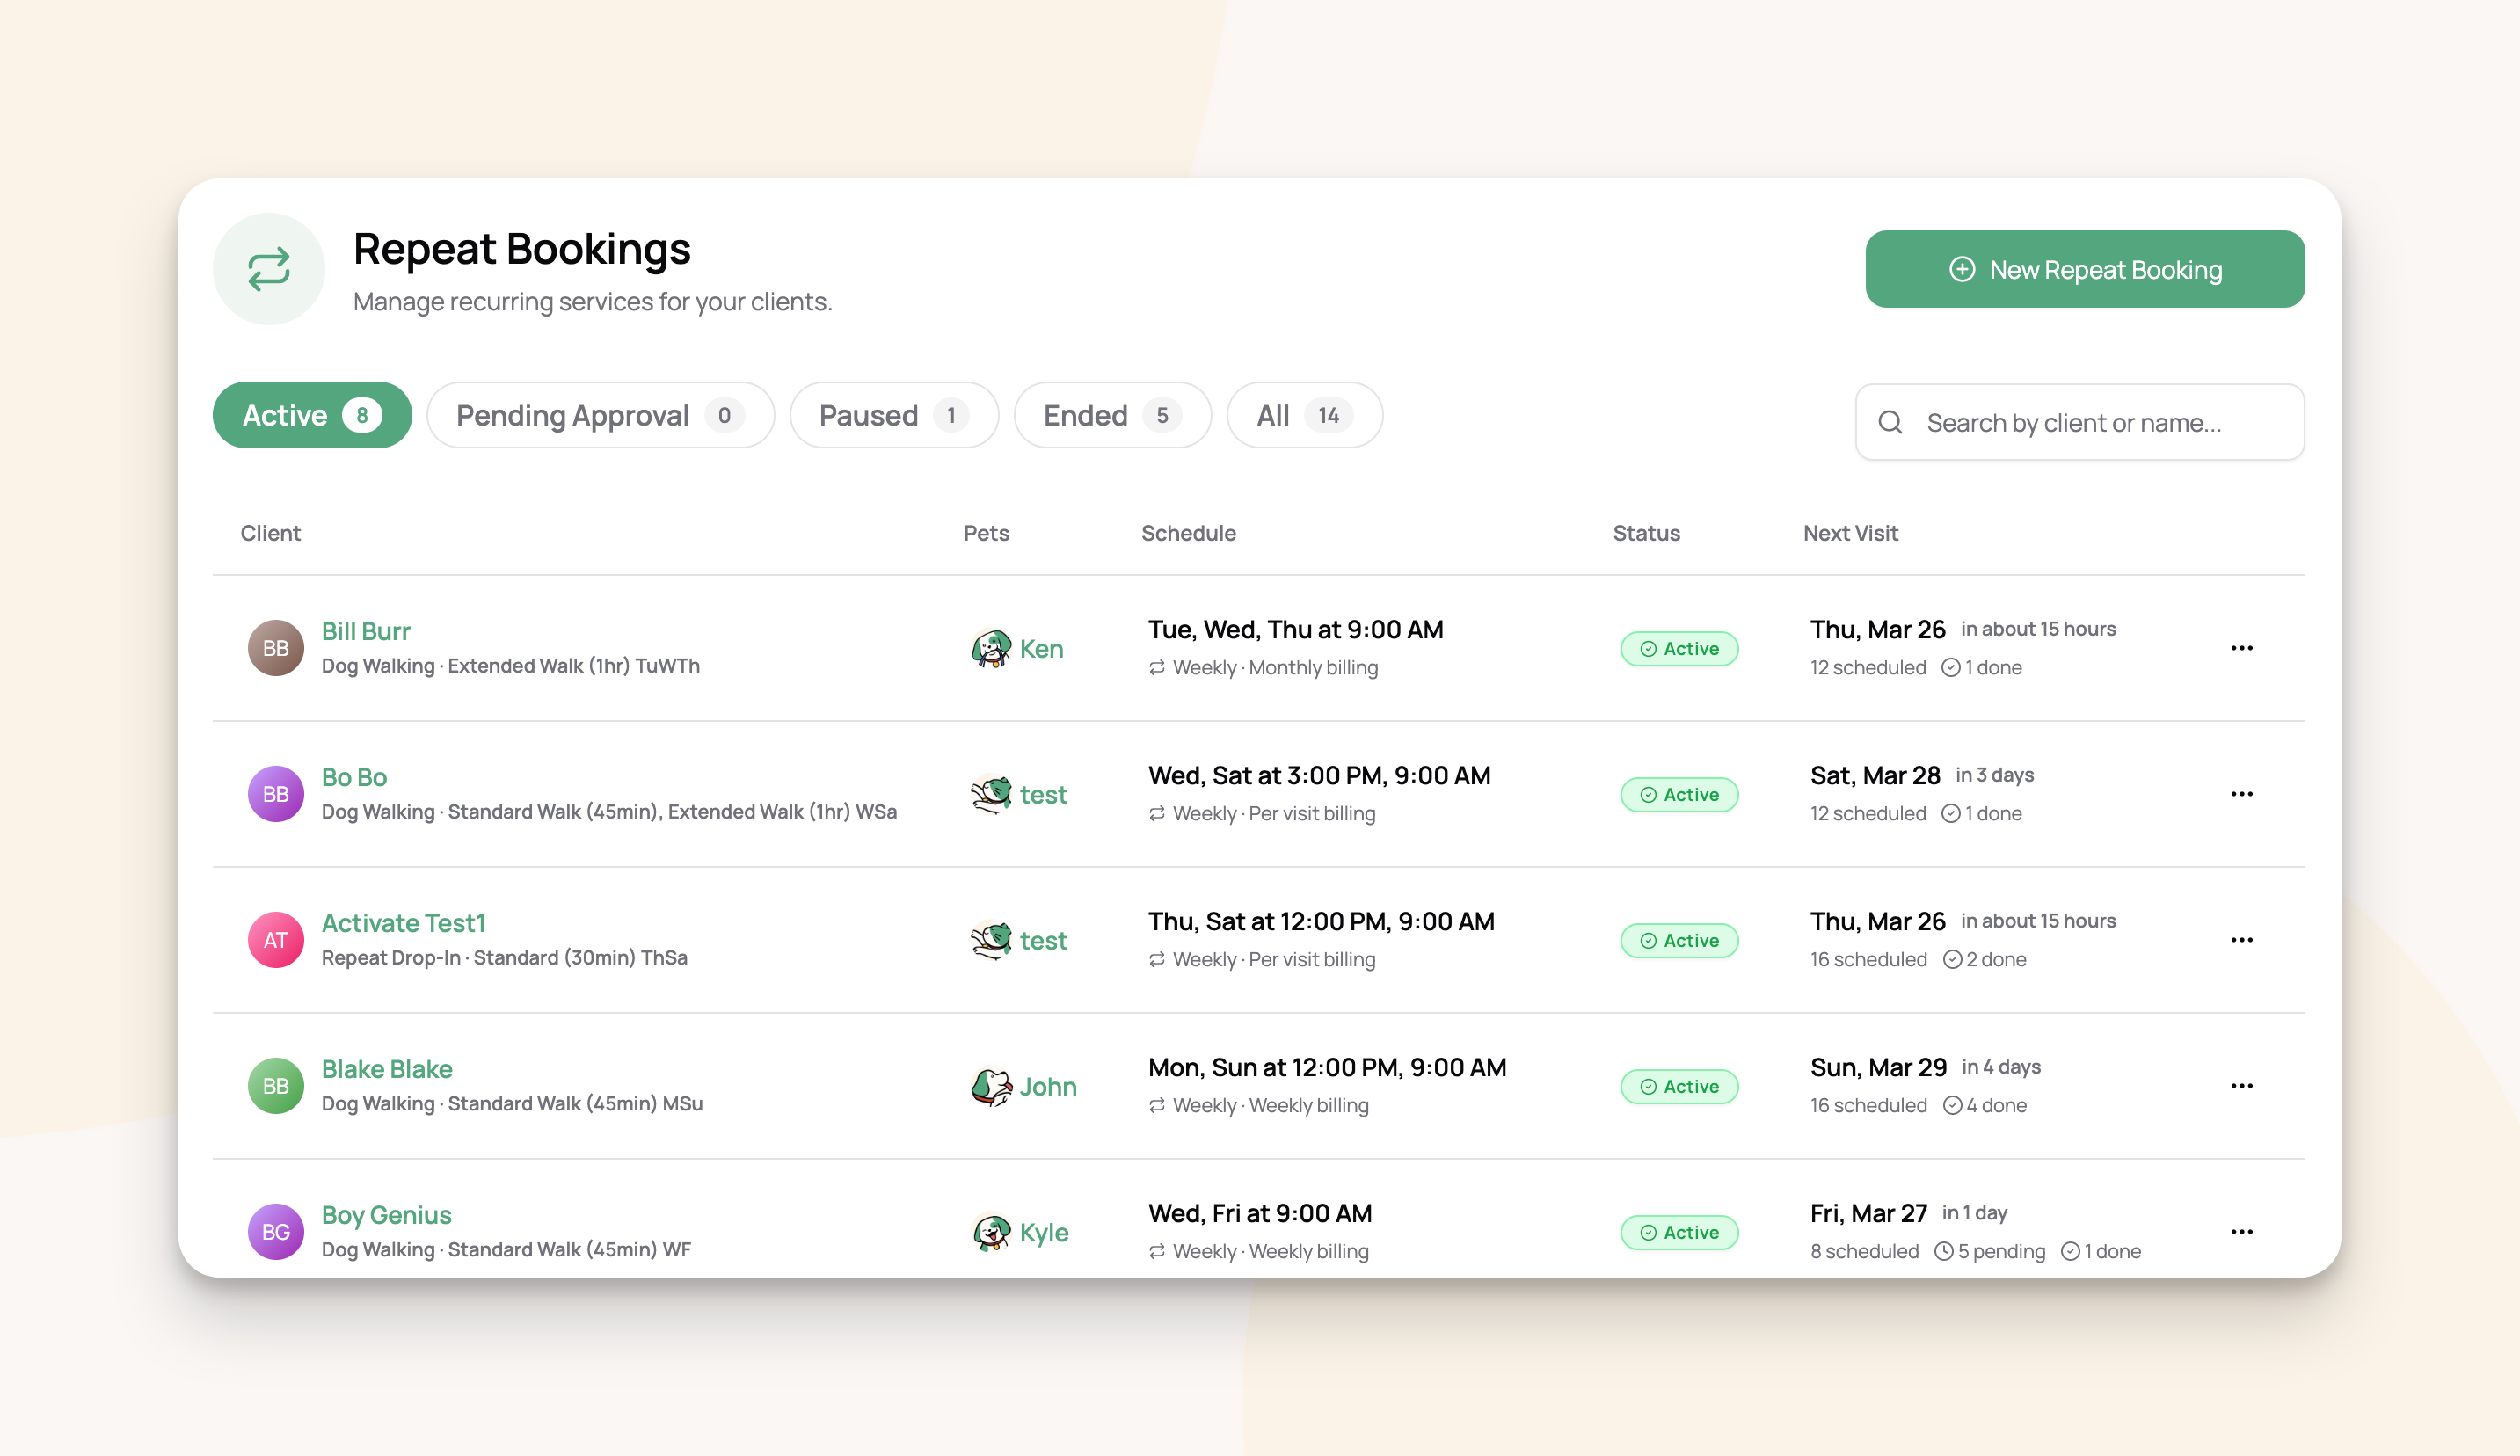This screenshot has width=2520, height=1456.
Task: Focus the search by client field
Action: 2080,422
